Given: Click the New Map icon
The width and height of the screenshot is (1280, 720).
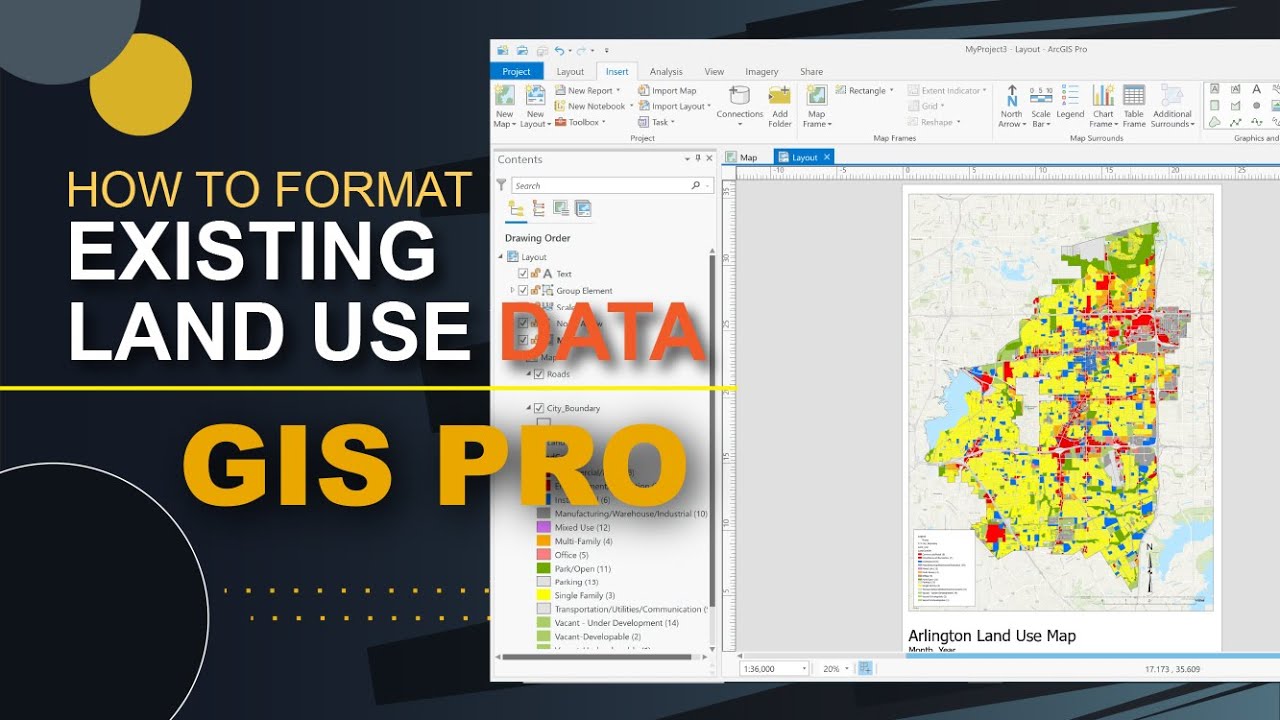Looking at the screenshot, I should 505,95.
